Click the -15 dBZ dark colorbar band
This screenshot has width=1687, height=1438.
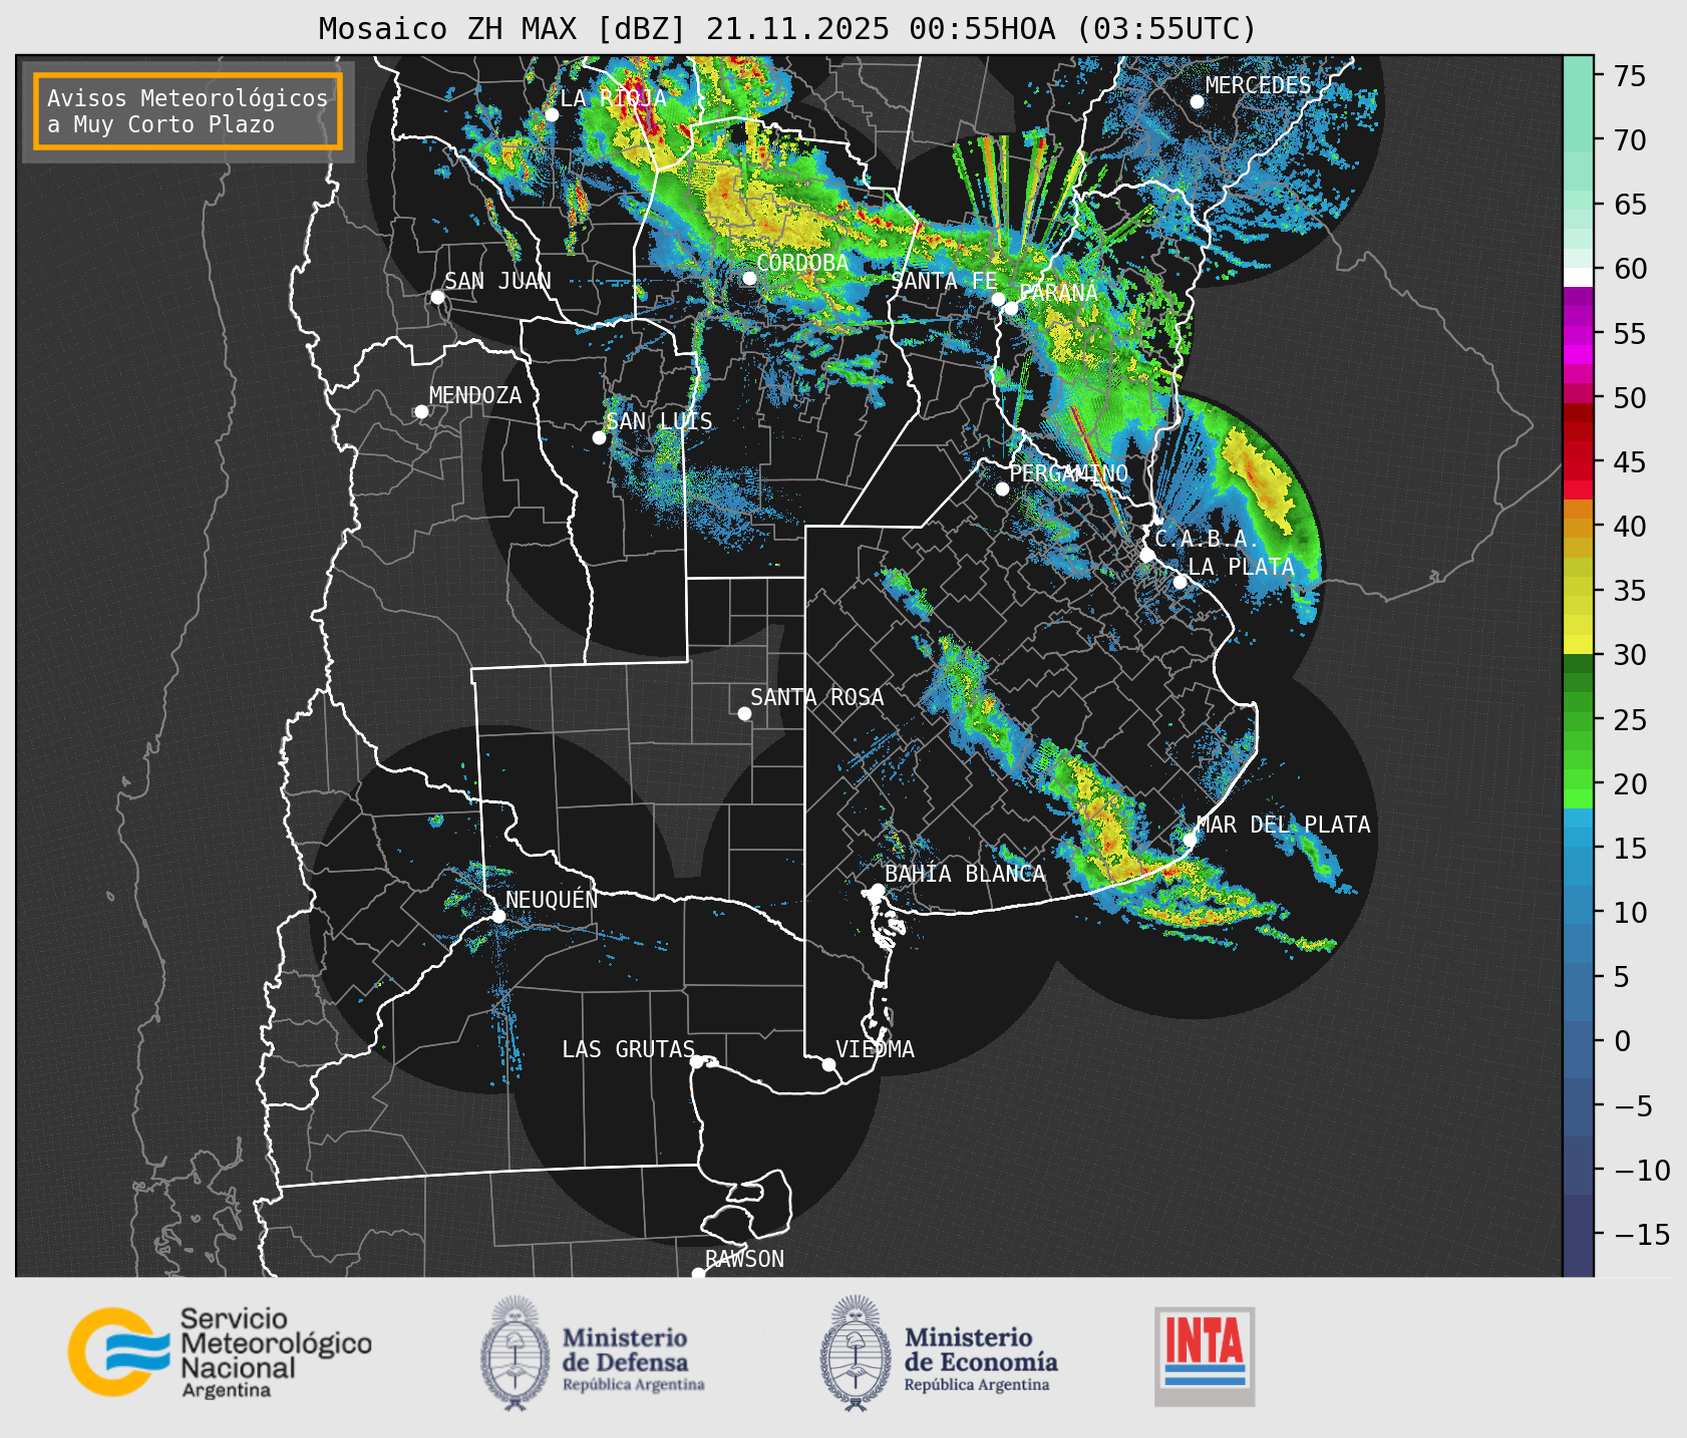tap(1578, 1235)
